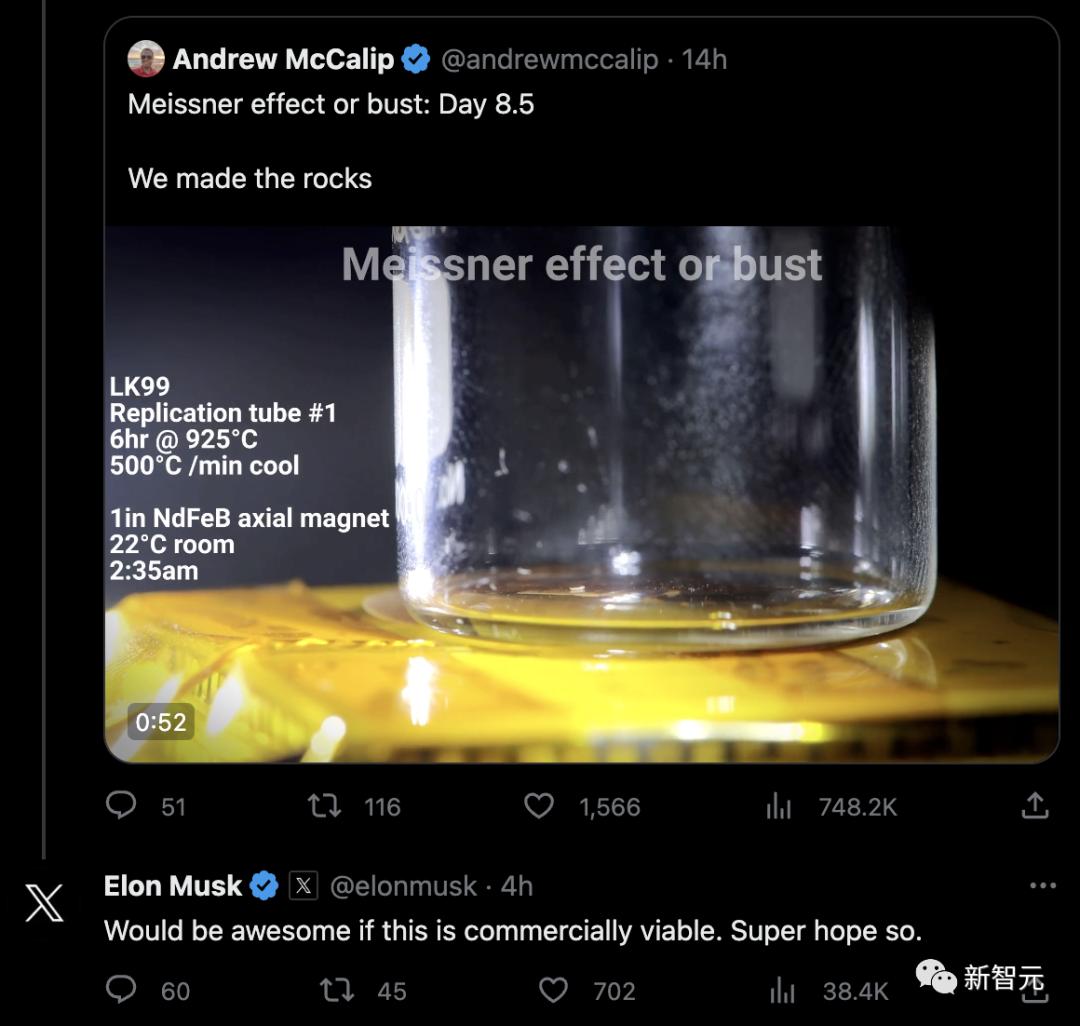Screen dimensions: 1080x1026
Task: Retweet Andrew McCalip's quoted tweet
Action: (325, 806)
